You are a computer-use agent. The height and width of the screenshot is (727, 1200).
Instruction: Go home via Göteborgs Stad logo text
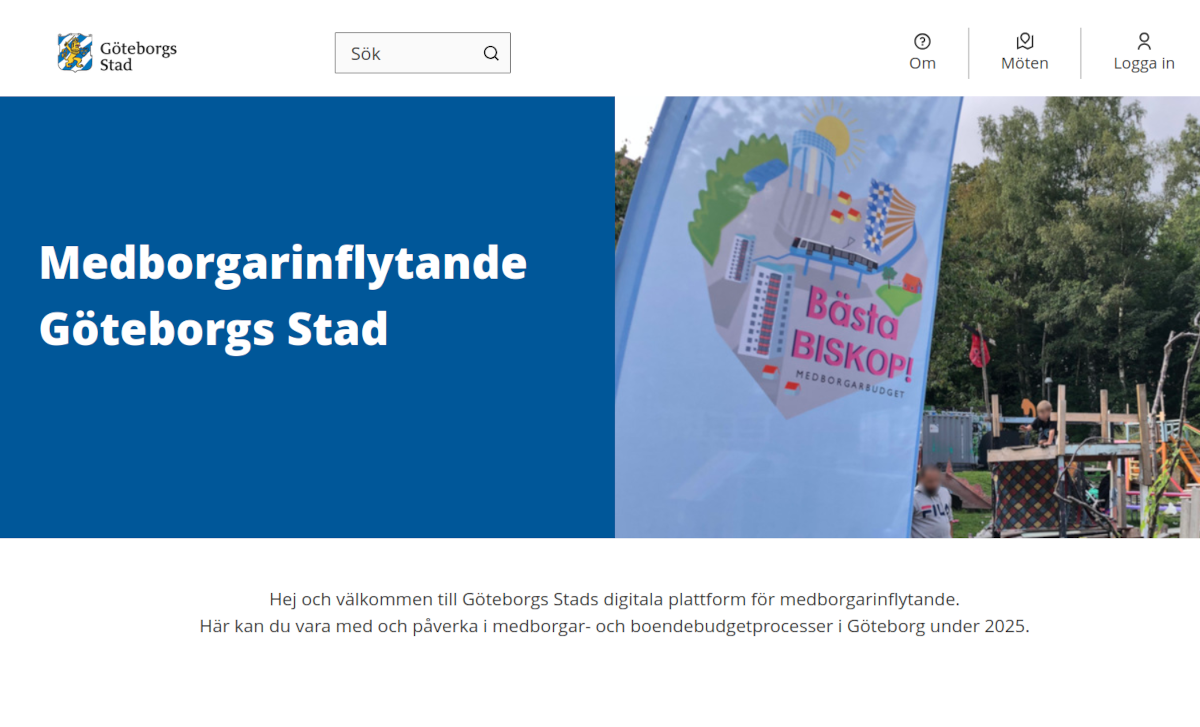tap(138, 54)
